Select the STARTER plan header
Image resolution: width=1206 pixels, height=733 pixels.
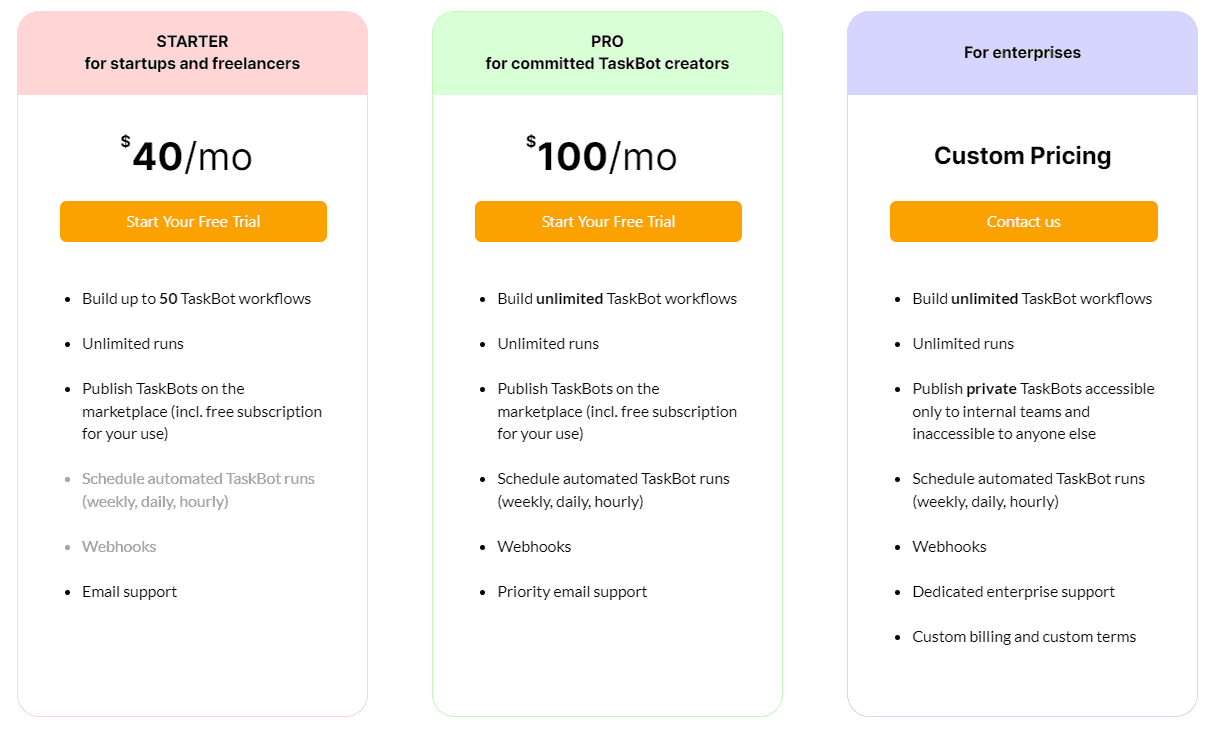(192, 52)
